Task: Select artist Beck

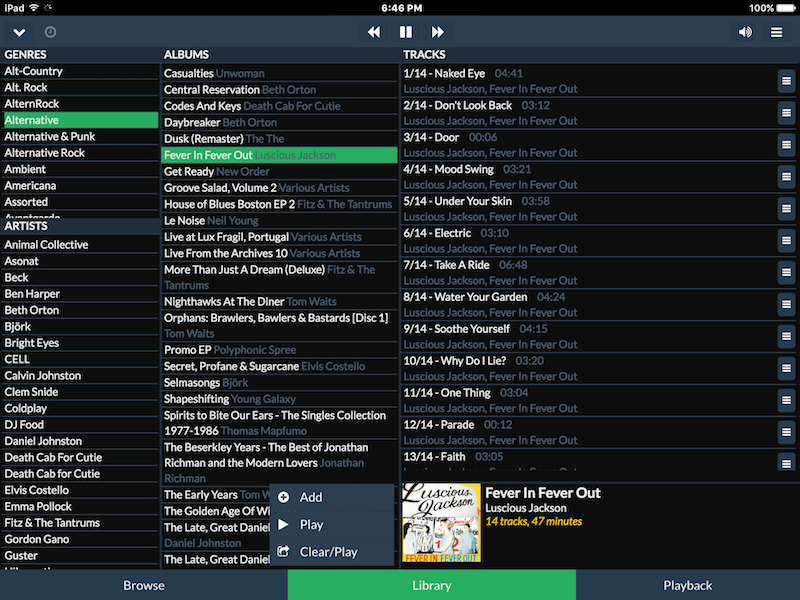Action: pyautogui.click(x=81, y=278)
